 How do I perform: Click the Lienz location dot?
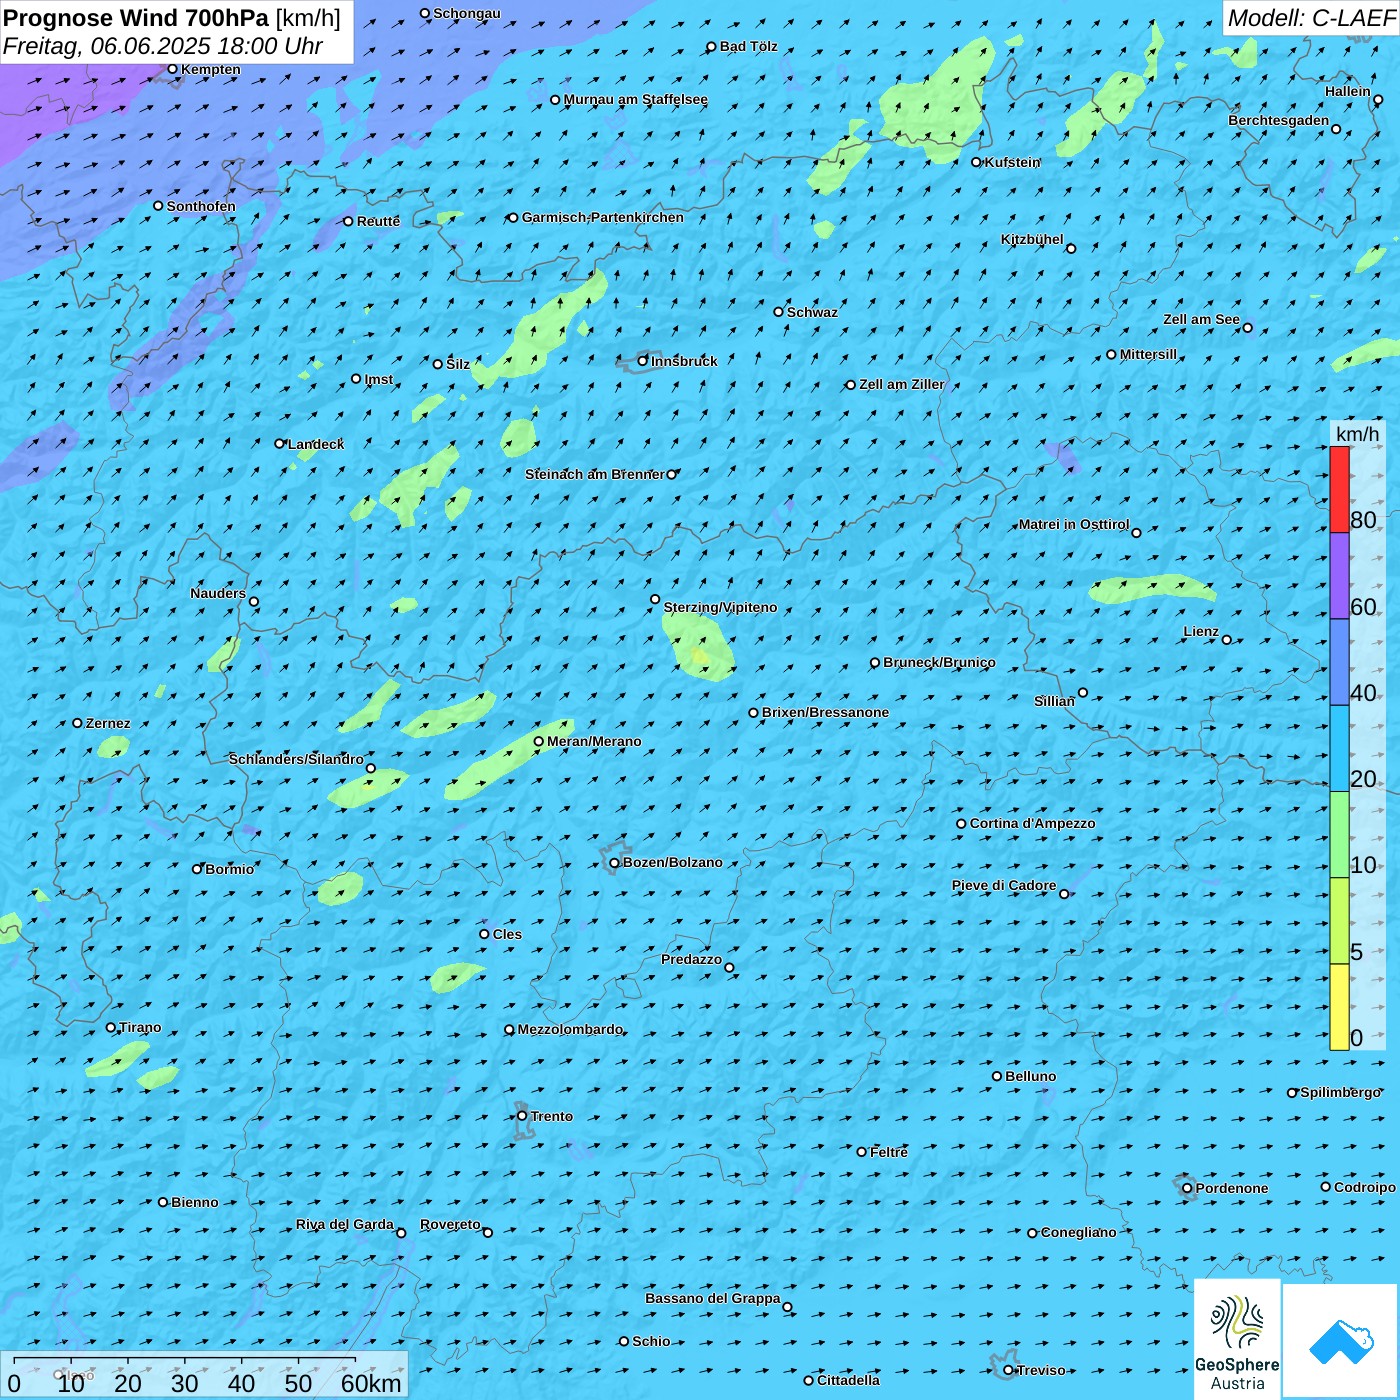pos(1227,640)
